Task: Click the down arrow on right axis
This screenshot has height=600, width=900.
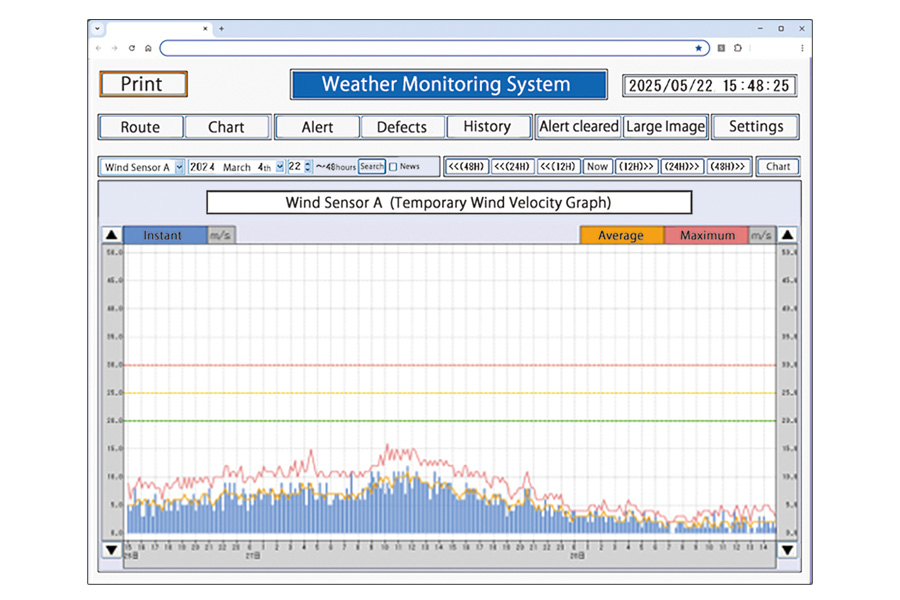Action: pos(788,550)
